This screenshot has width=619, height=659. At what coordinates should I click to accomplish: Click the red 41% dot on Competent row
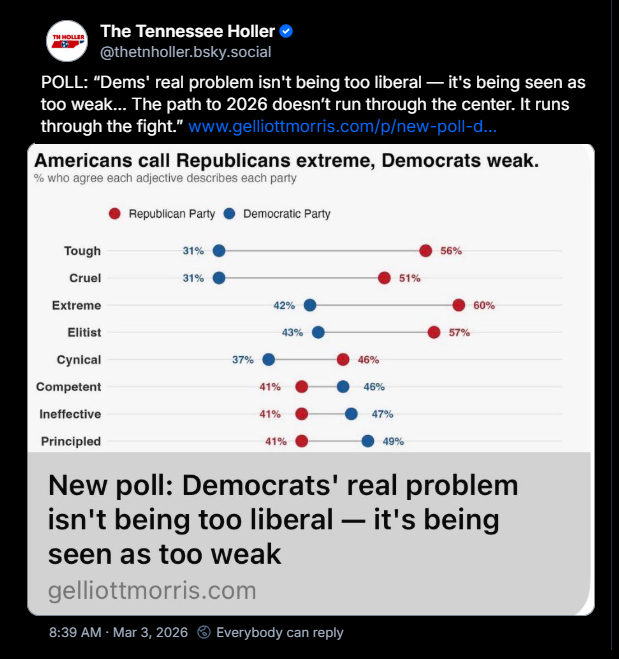pyautogui.click(x=302, y=386)
